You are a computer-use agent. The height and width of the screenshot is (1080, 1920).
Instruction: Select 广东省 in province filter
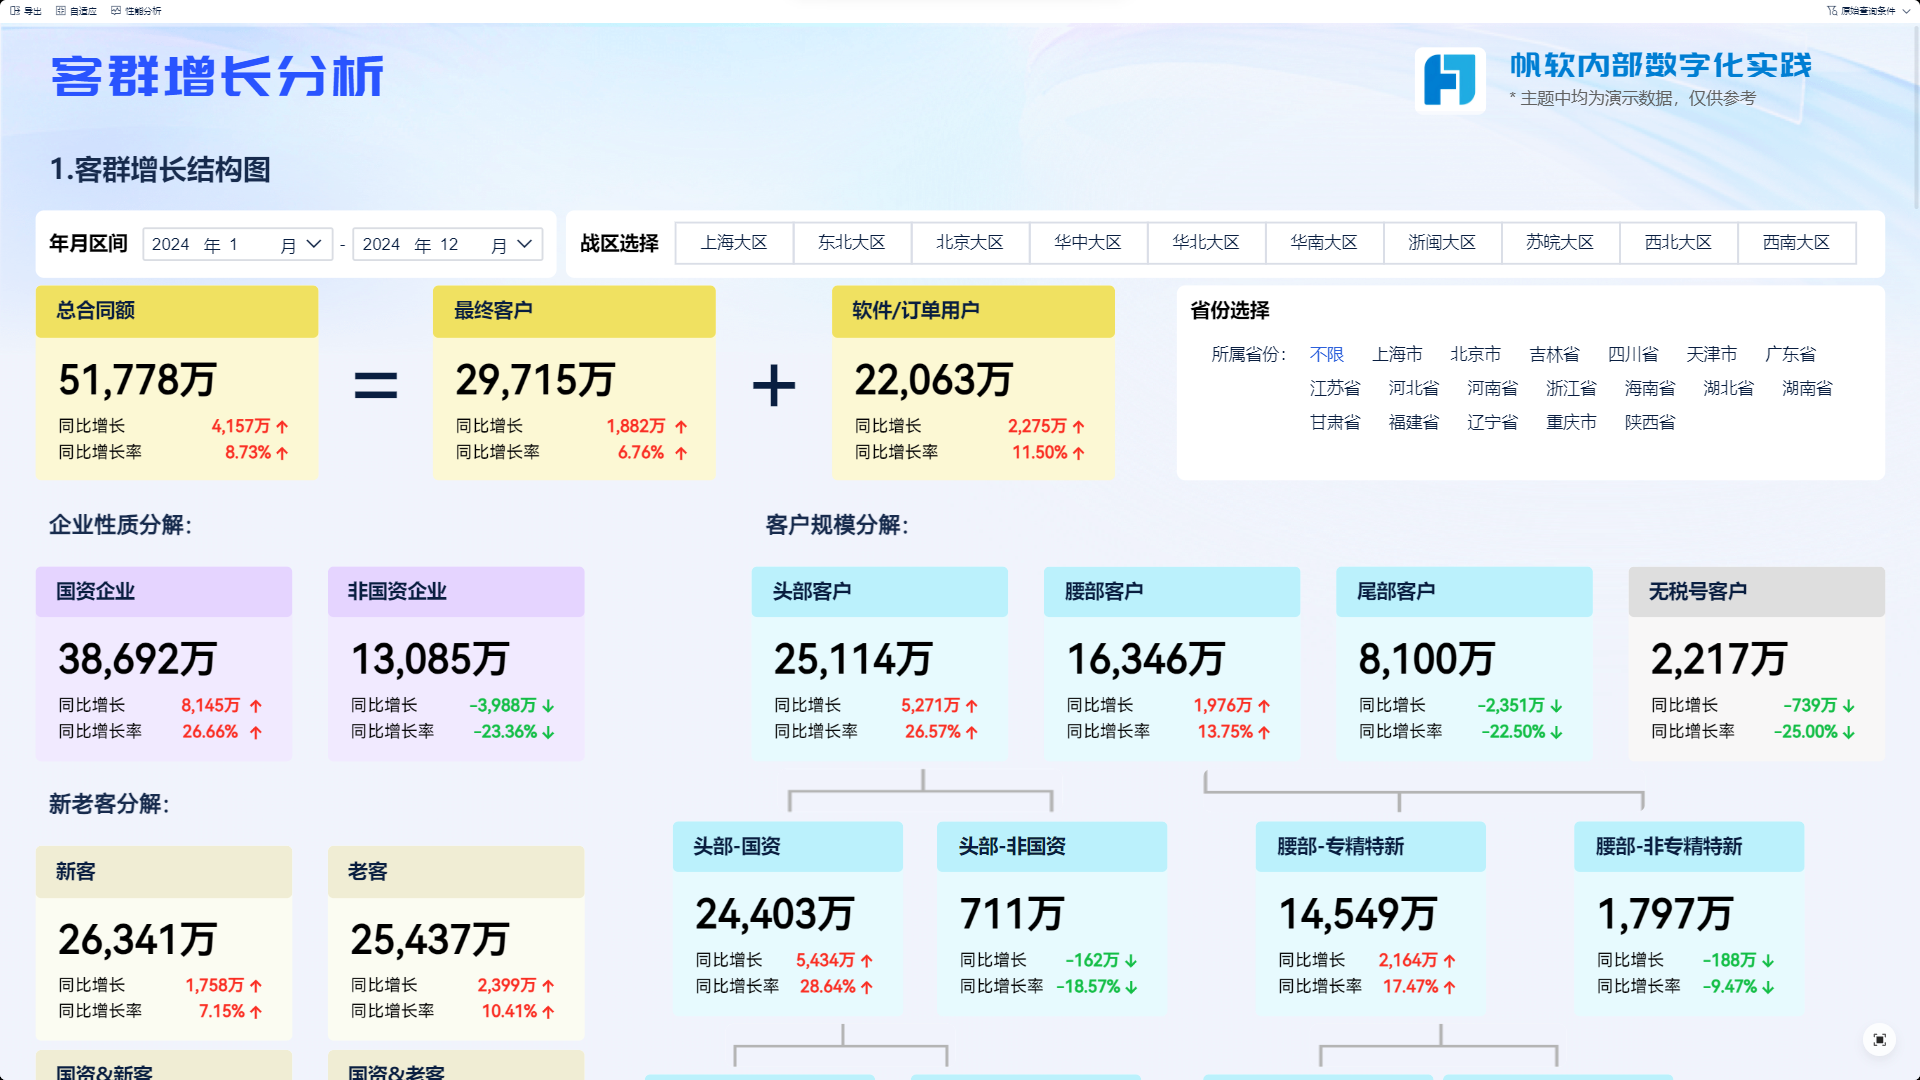1790,355
